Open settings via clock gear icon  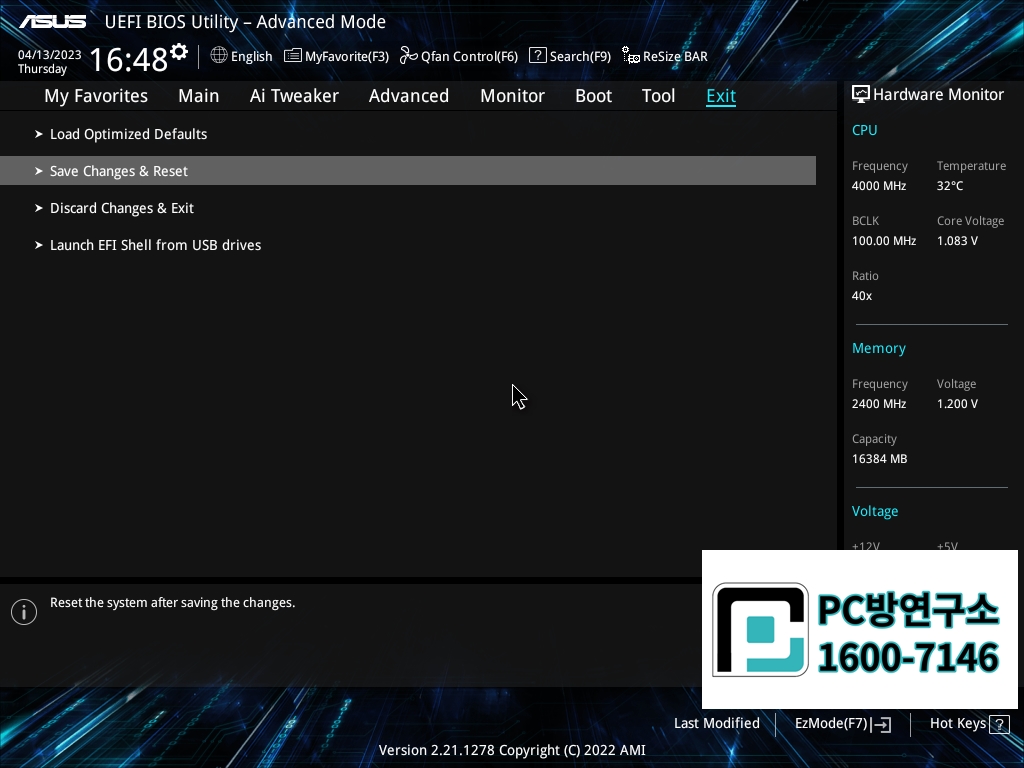point(179,51)
